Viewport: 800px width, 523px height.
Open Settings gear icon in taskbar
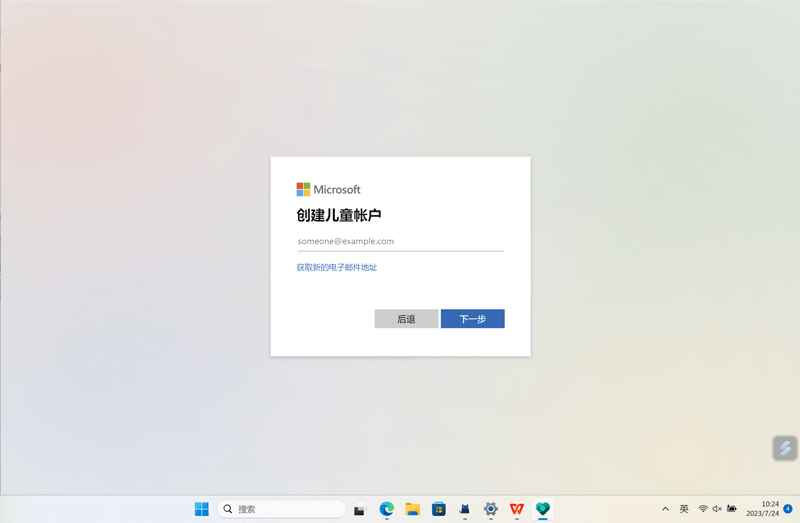(491, 509)
